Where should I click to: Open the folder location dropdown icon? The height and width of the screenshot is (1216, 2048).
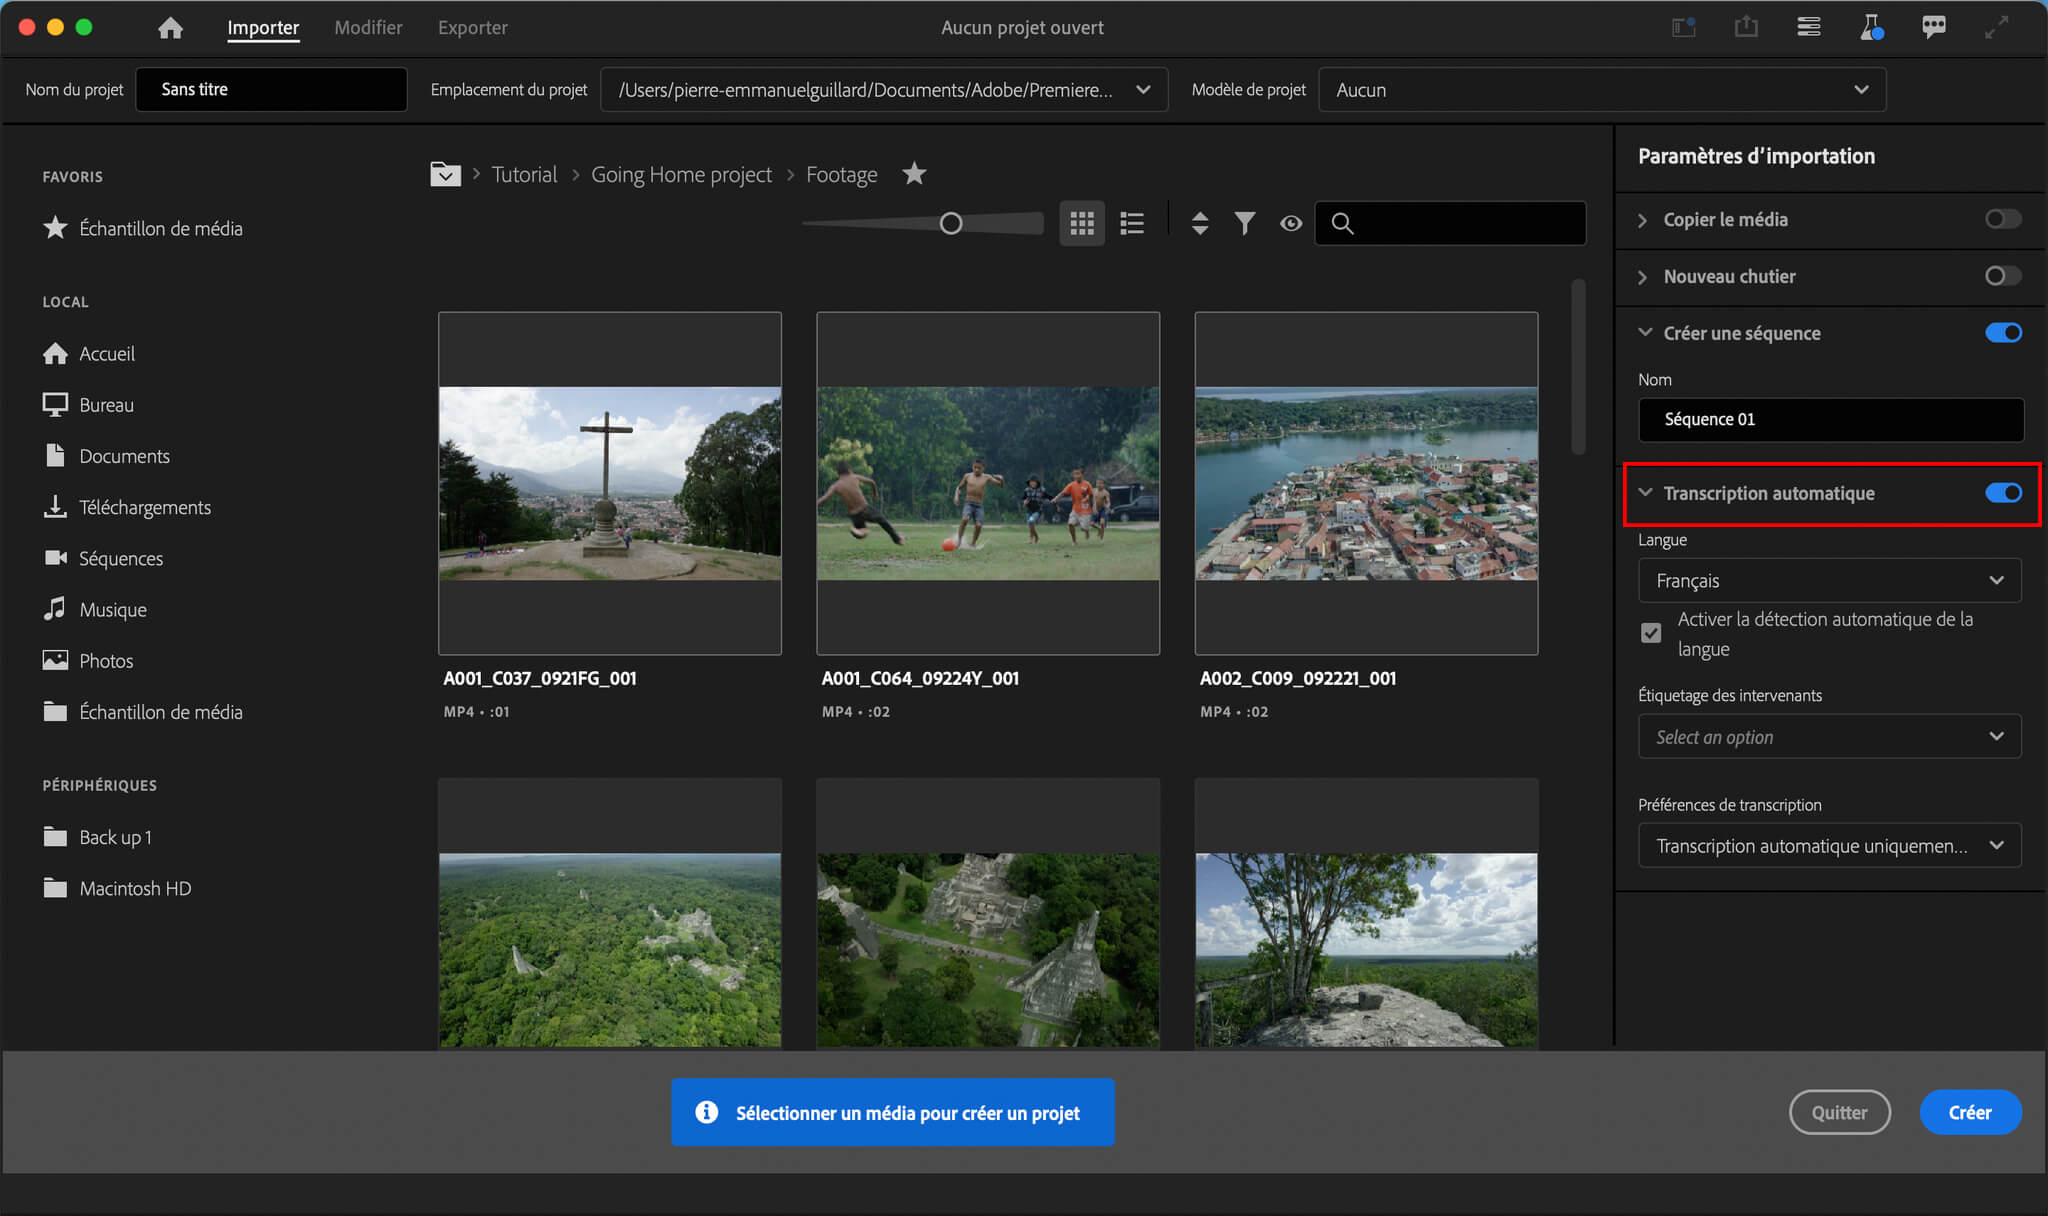(x=445, y=174)
